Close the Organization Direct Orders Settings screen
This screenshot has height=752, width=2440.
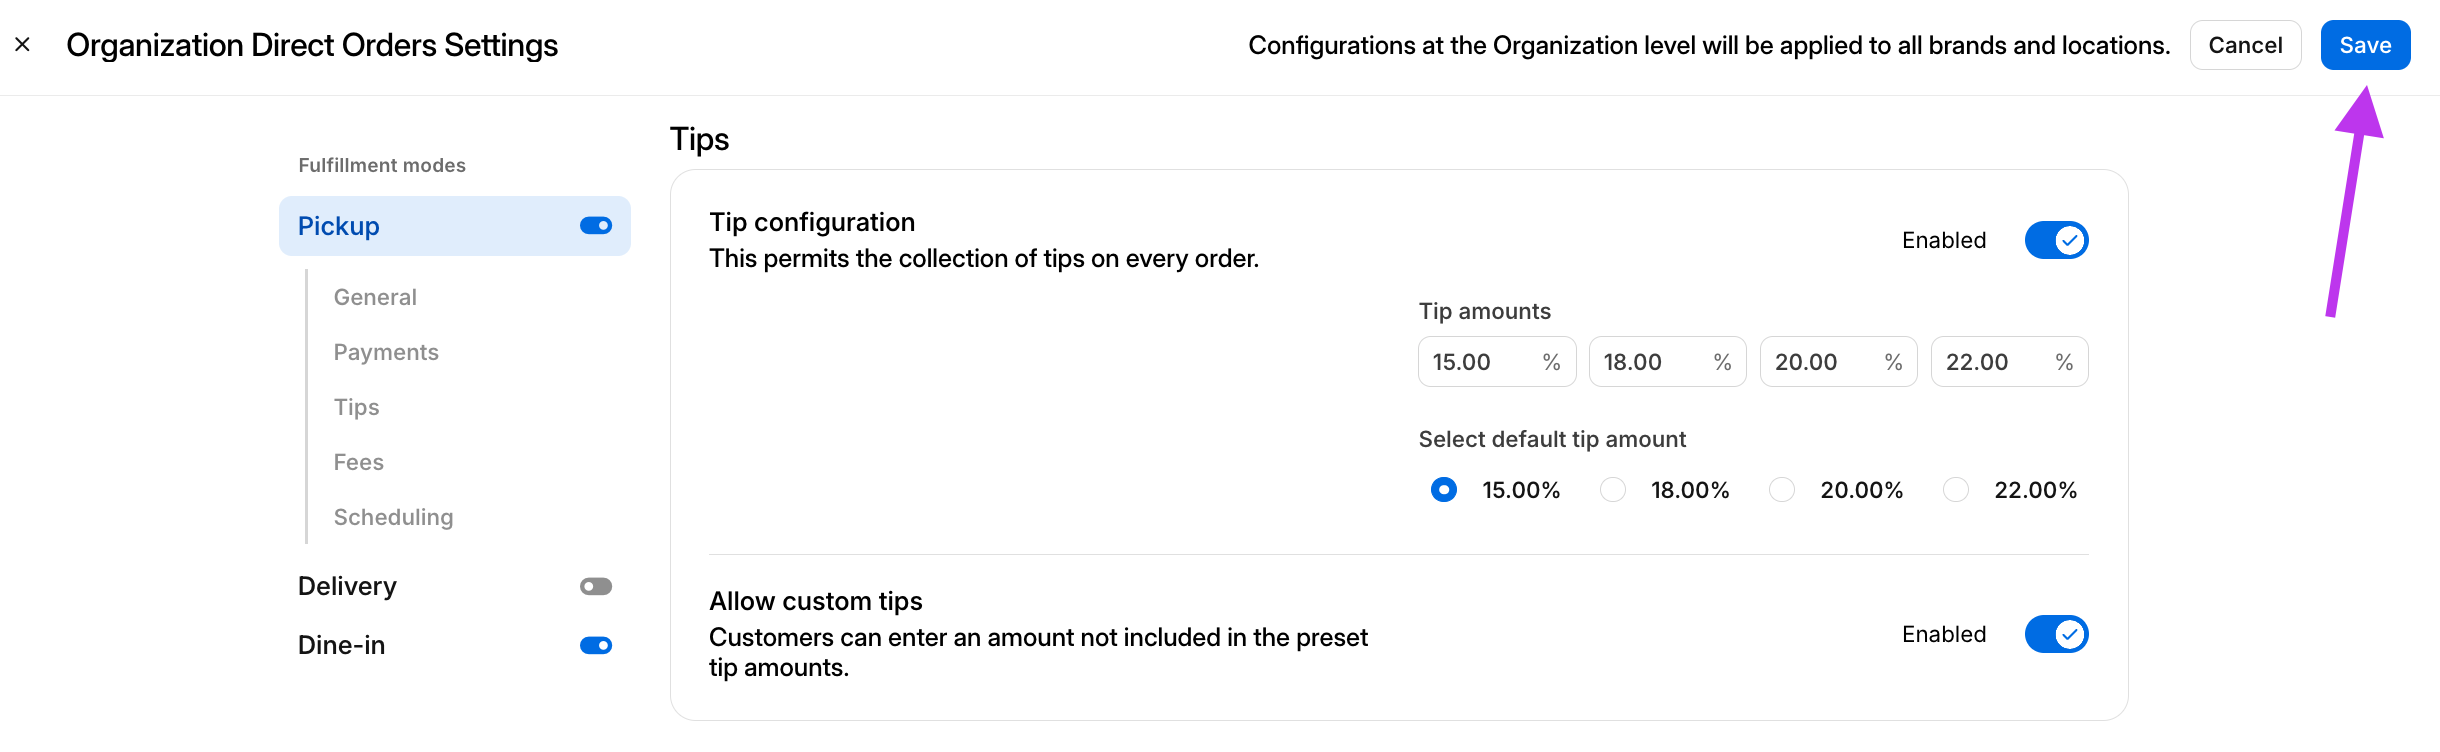point(24,45)
